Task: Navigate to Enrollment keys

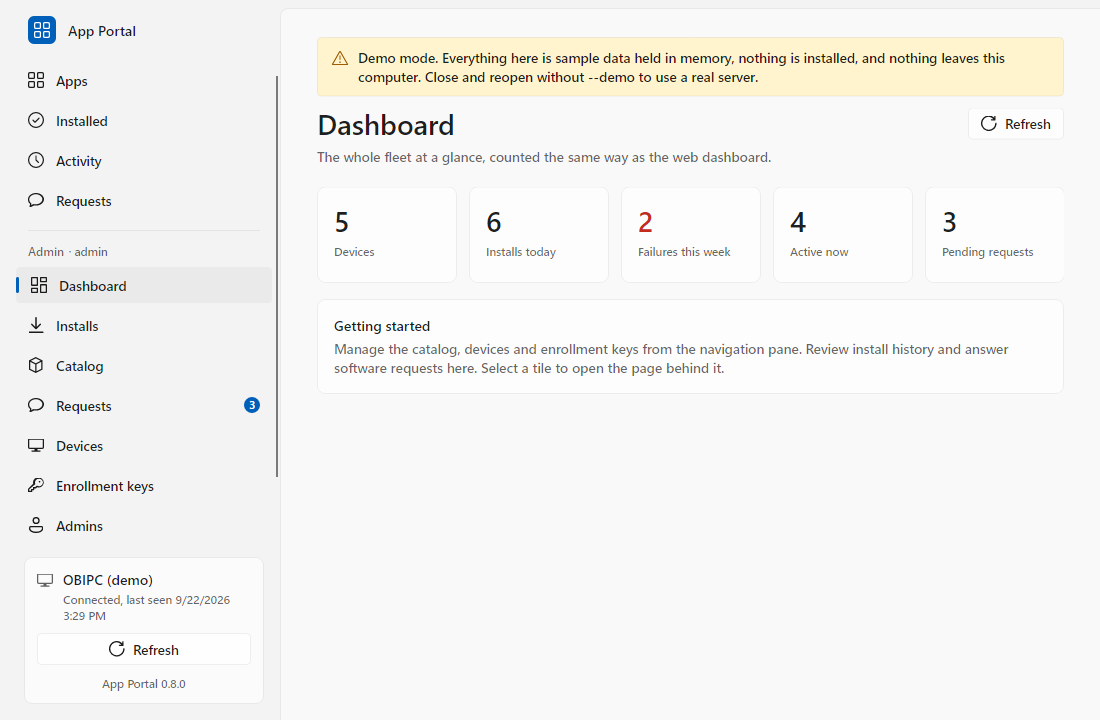Action: tap(144, 486)
